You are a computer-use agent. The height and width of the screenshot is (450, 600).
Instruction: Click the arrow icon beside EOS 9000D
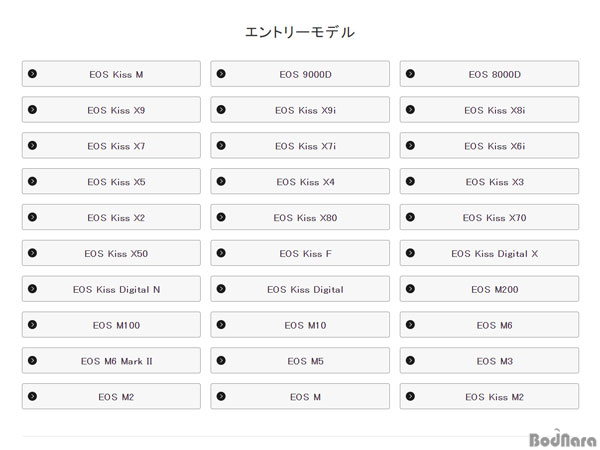[221, 73]
